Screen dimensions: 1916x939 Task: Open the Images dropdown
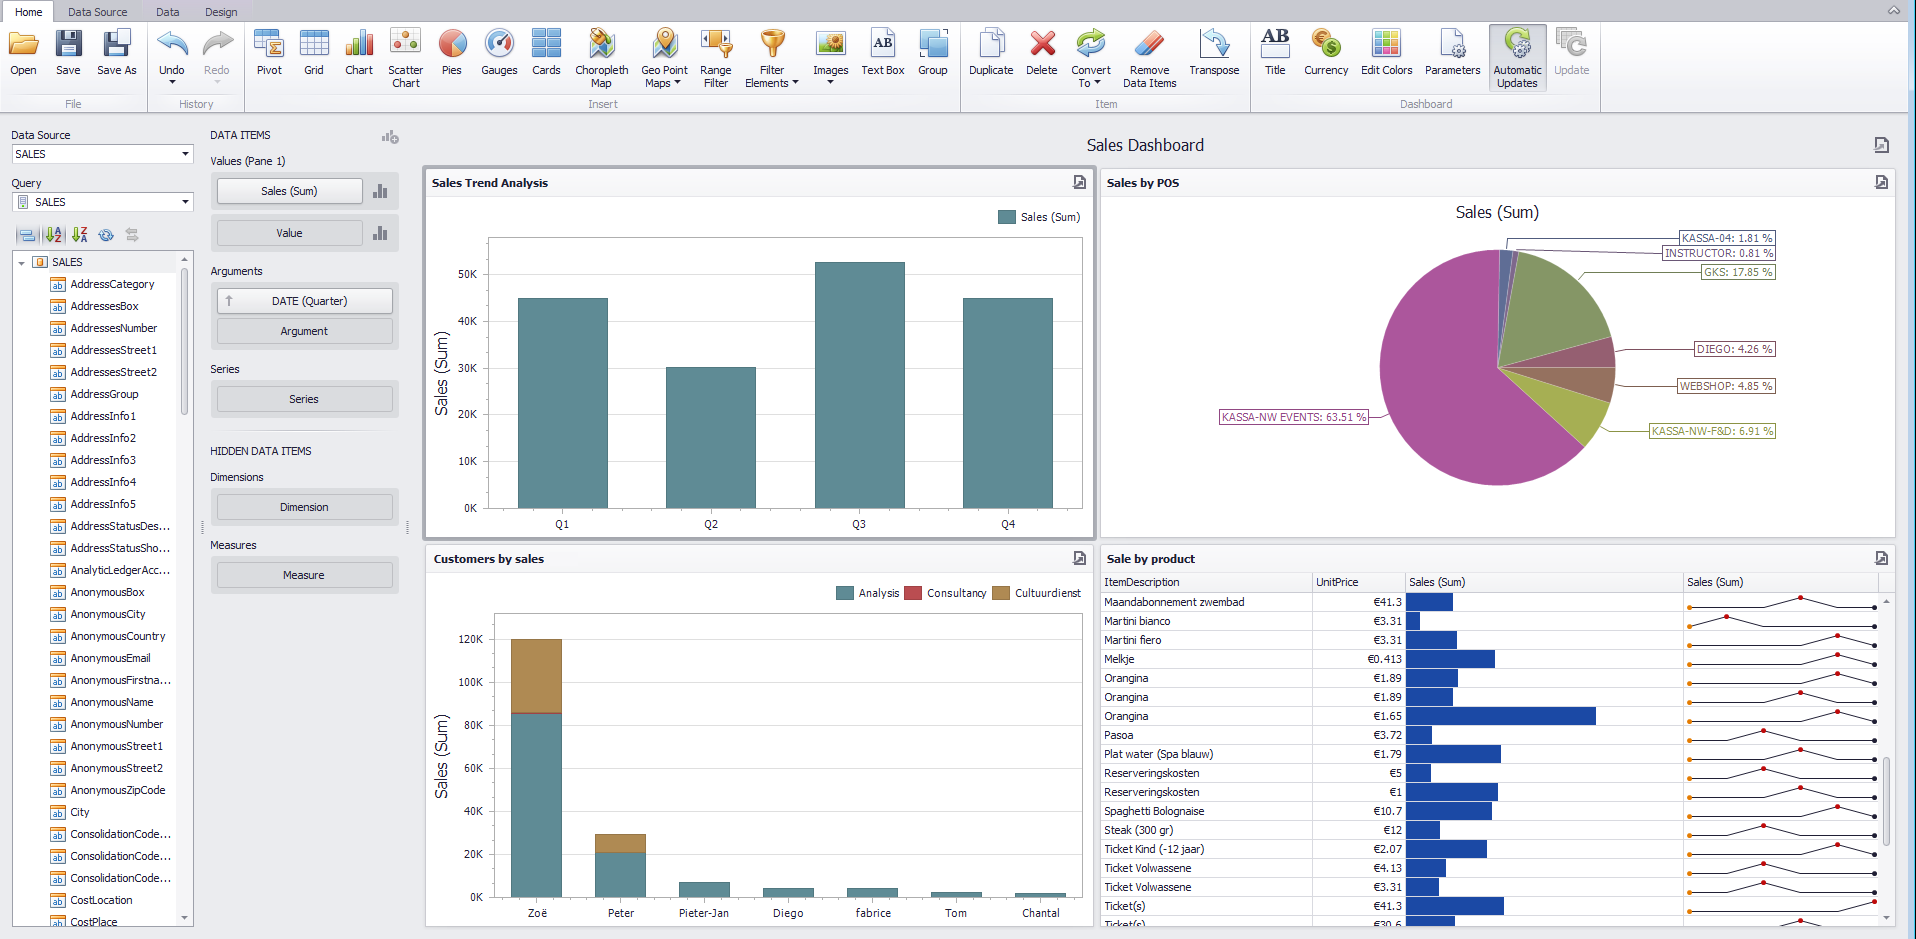click(830, 58)
